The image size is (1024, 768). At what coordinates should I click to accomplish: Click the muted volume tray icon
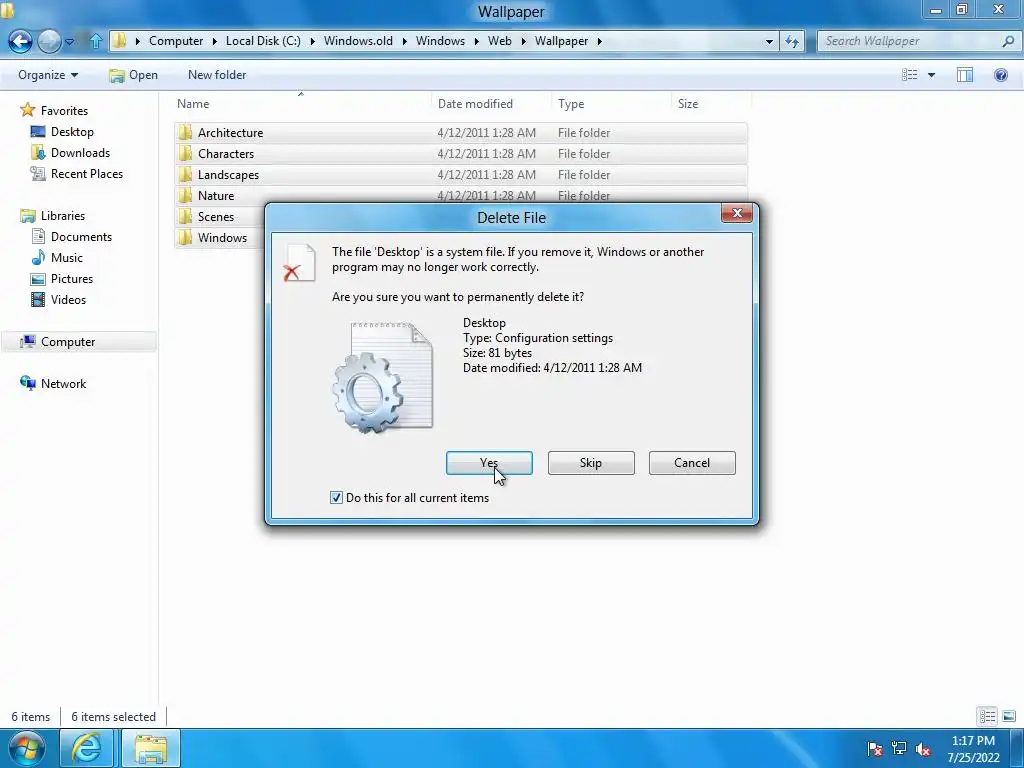click(923, 748)
